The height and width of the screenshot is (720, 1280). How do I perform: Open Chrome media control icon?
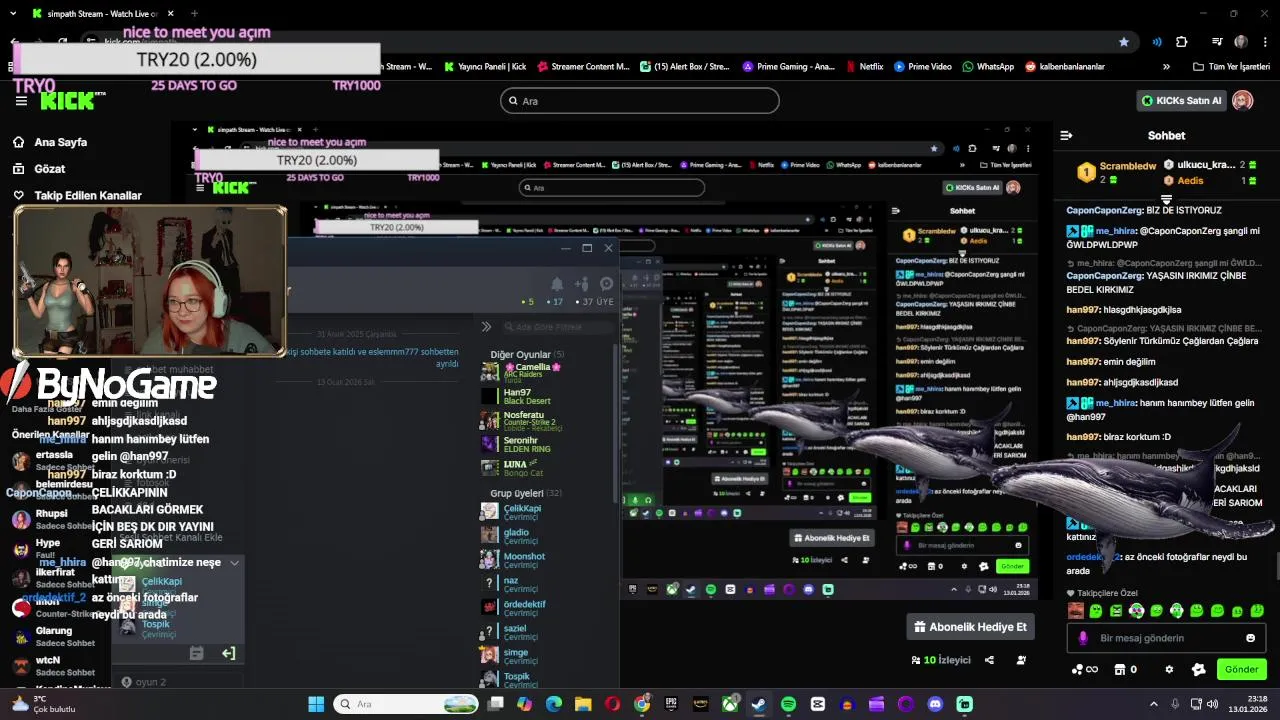point(1217,42)
